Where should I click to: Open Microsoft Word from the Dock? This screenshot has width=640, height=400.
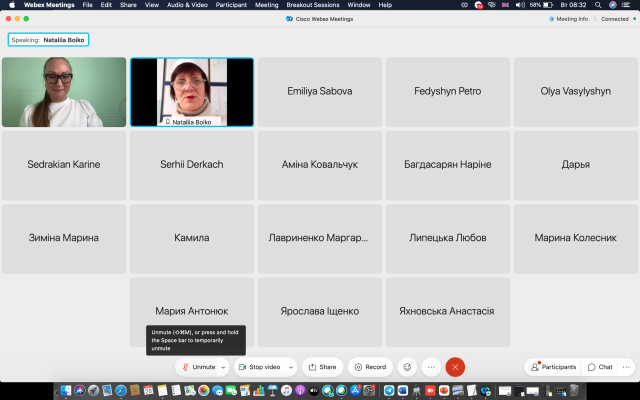click(x=402, y=391)
